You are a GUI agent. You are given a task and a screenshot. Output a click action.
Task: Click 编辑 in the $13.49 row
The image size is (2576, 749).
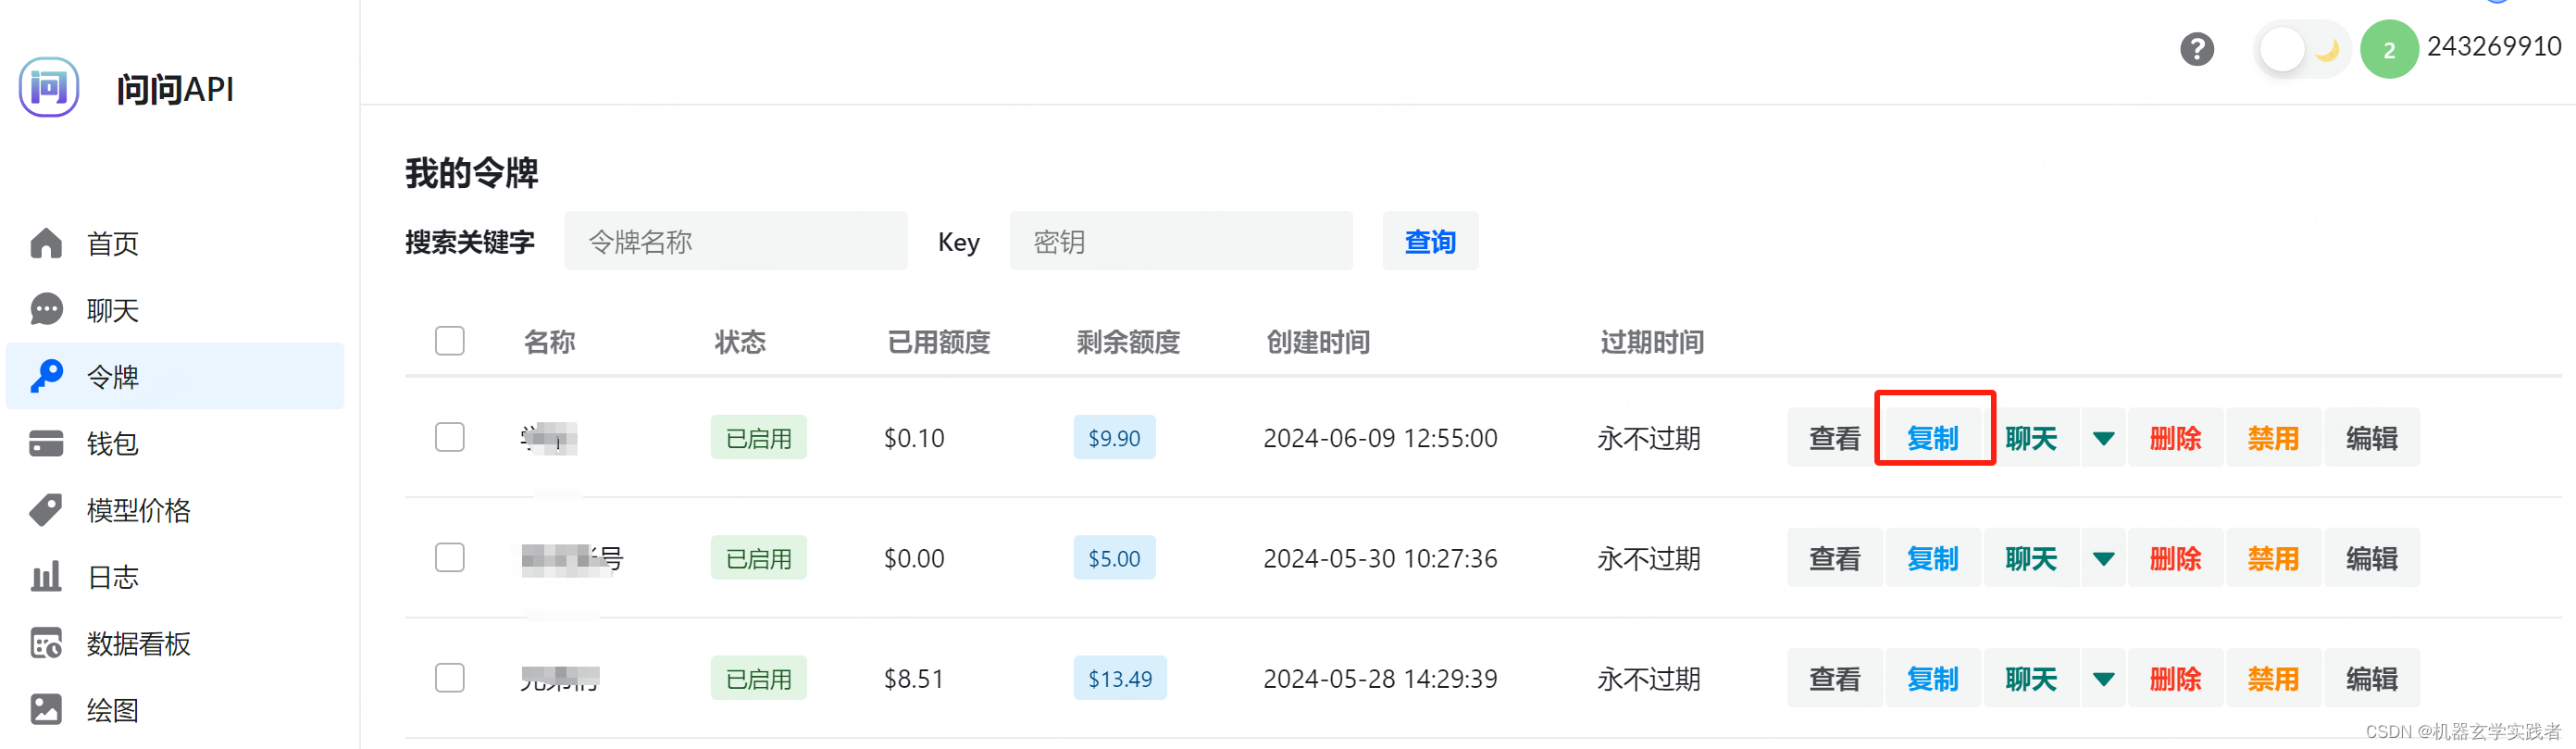pos(2371,678)
